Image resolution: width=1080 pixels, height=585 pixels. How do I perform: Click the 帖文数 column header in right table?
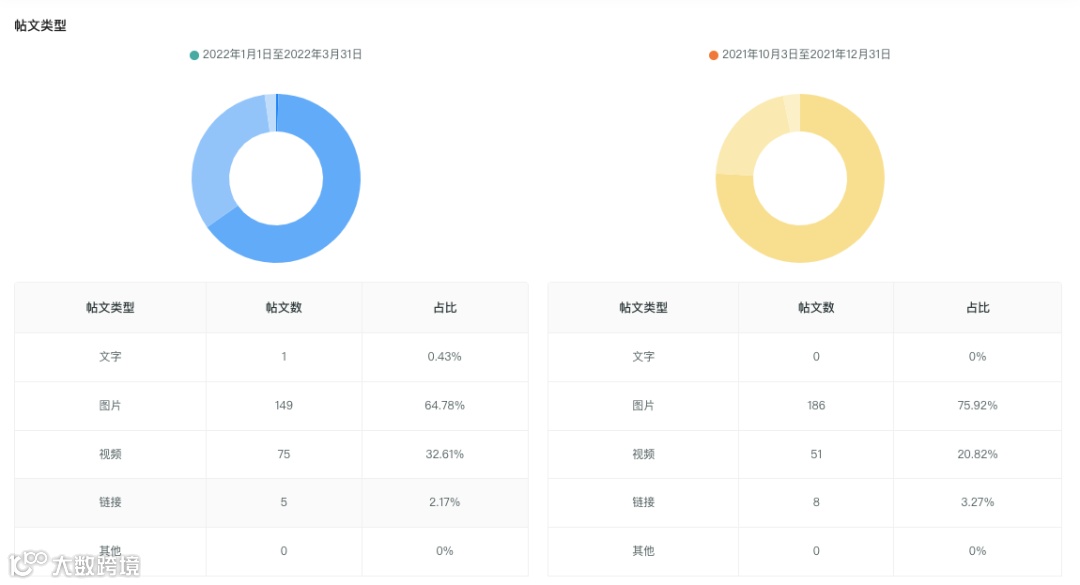[x=816, y=307]
